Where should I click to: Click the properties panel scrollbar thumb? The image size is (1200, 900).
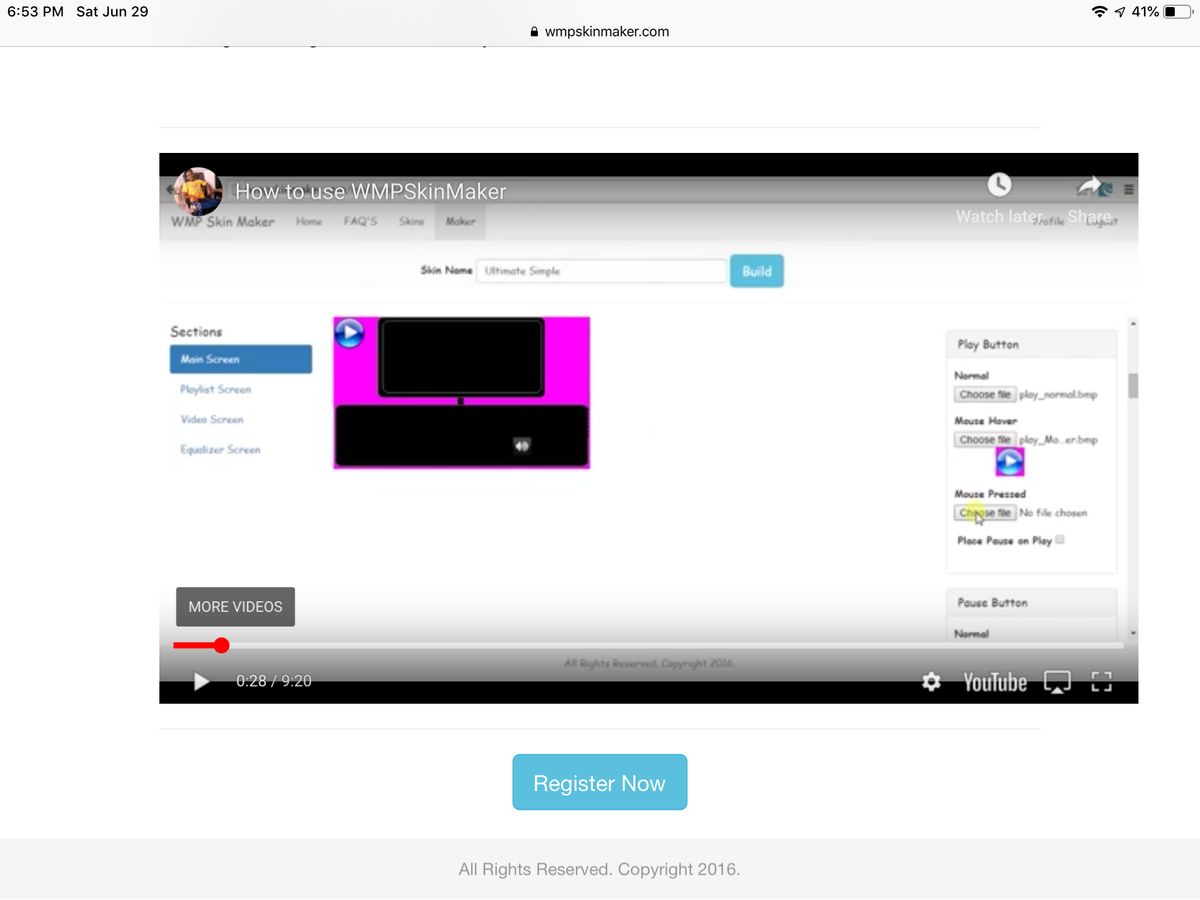(x=1132, y=386)
